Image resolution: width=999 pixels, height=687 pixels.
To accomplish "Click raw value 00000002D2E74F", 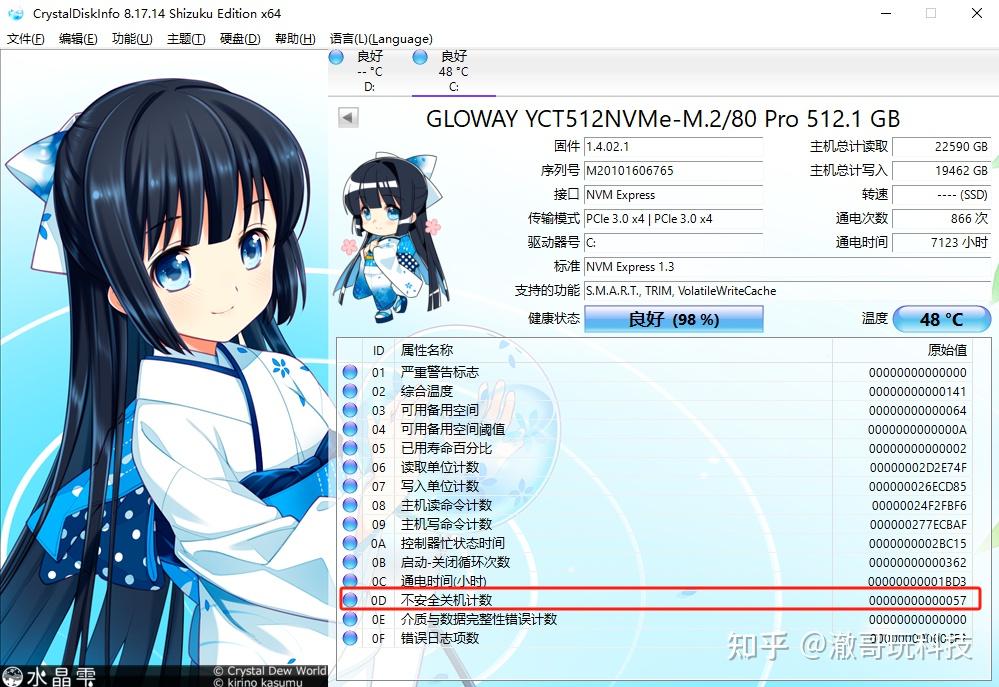I will coord(918,468).
